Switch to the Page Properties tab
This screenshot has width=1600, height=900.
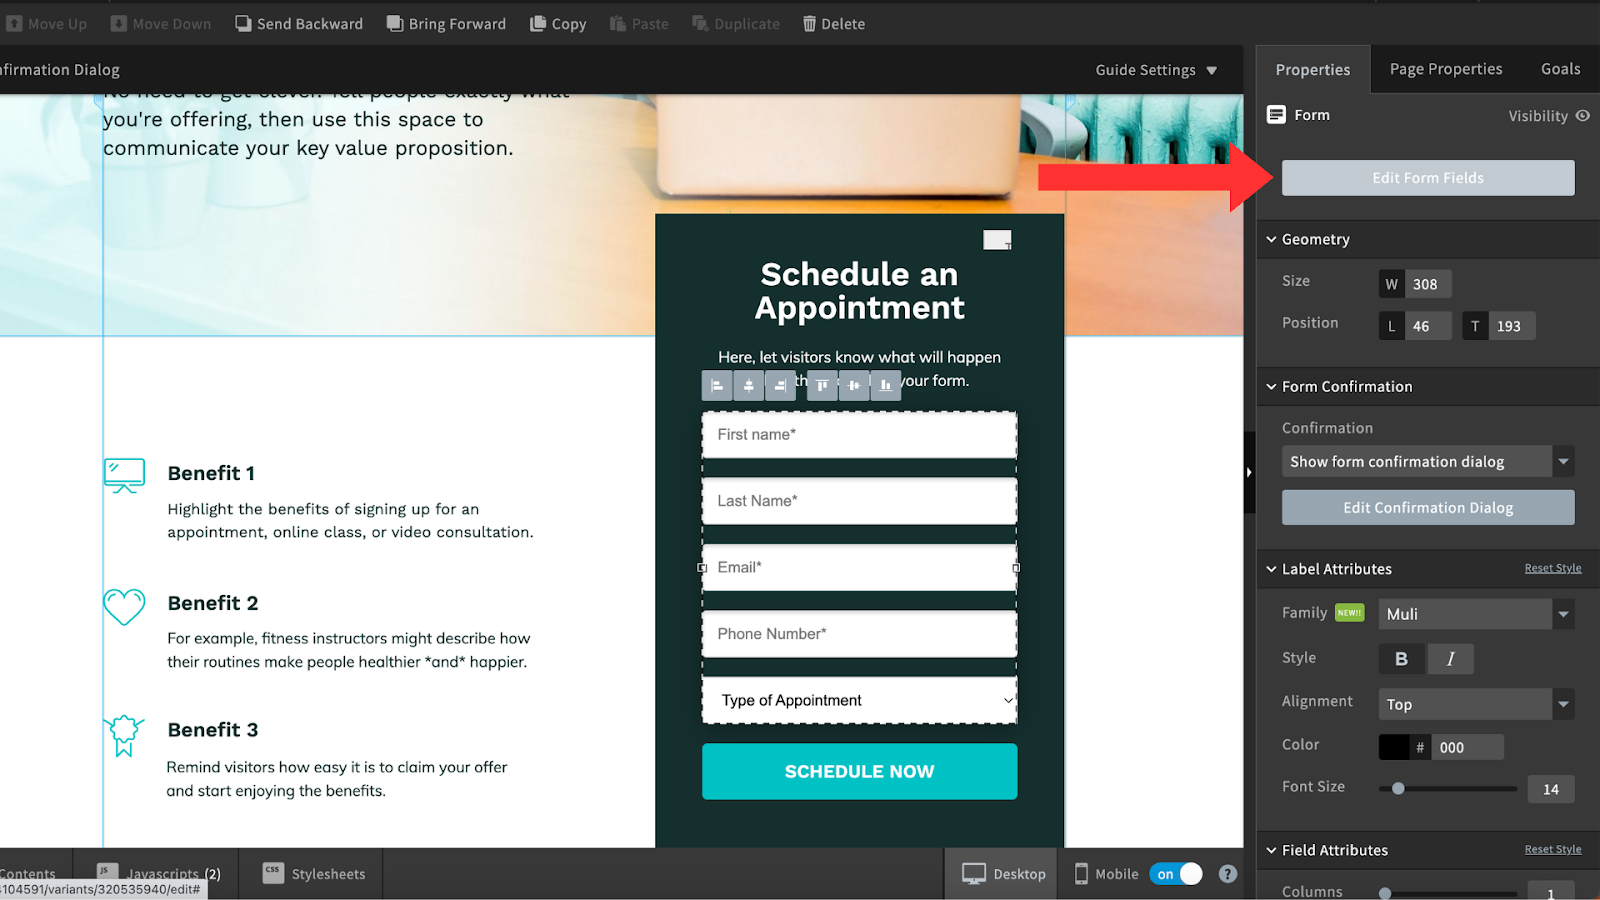(x=1445, y=69)
